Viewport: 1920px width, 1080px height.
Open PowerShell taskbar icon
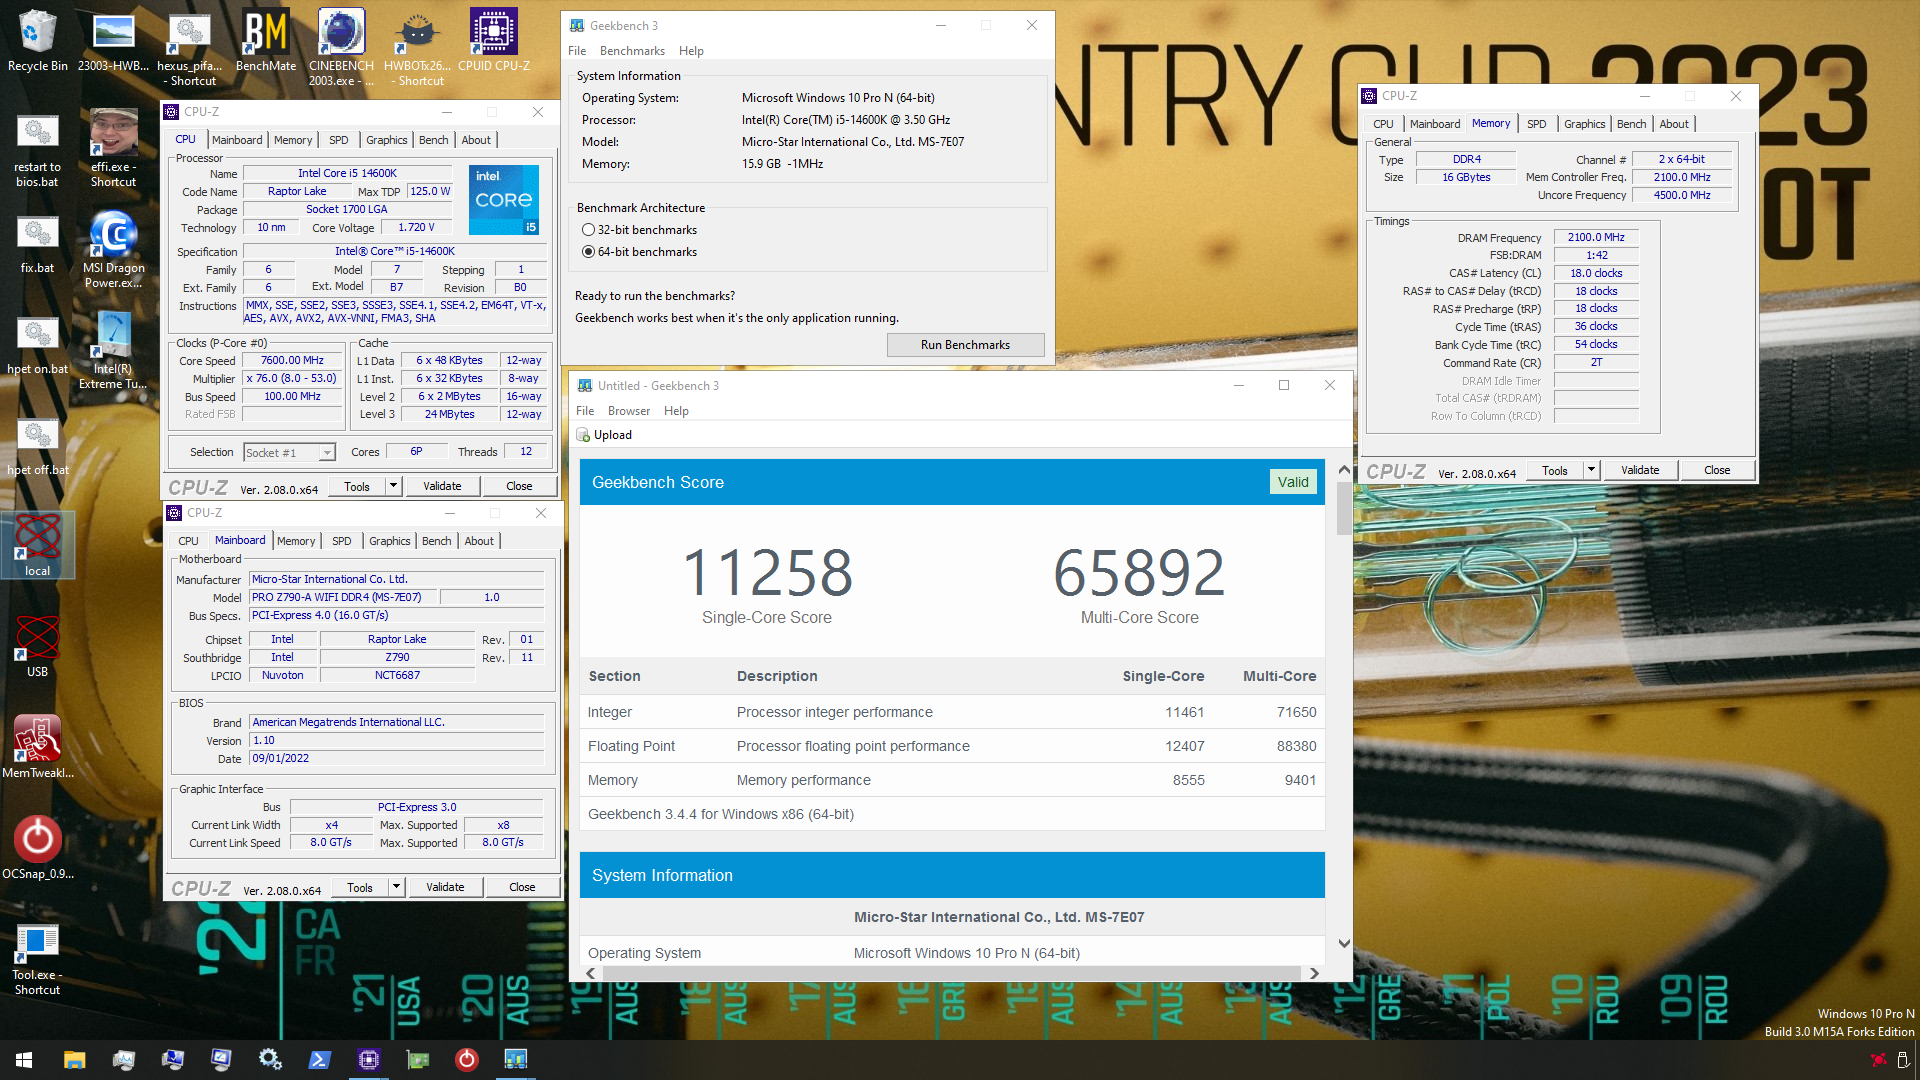pyautogui.click(x=319, y=1059)
